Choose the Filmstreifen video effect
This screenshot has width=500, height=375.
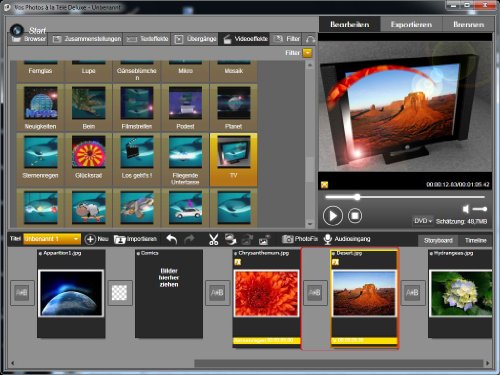[137, 108]
